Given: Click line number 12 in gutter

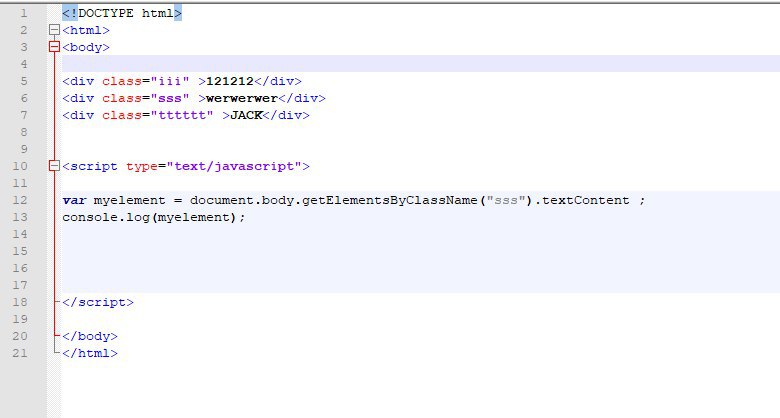Looking at the screenshot, I should pyautogui.click(x=20, y=200).
